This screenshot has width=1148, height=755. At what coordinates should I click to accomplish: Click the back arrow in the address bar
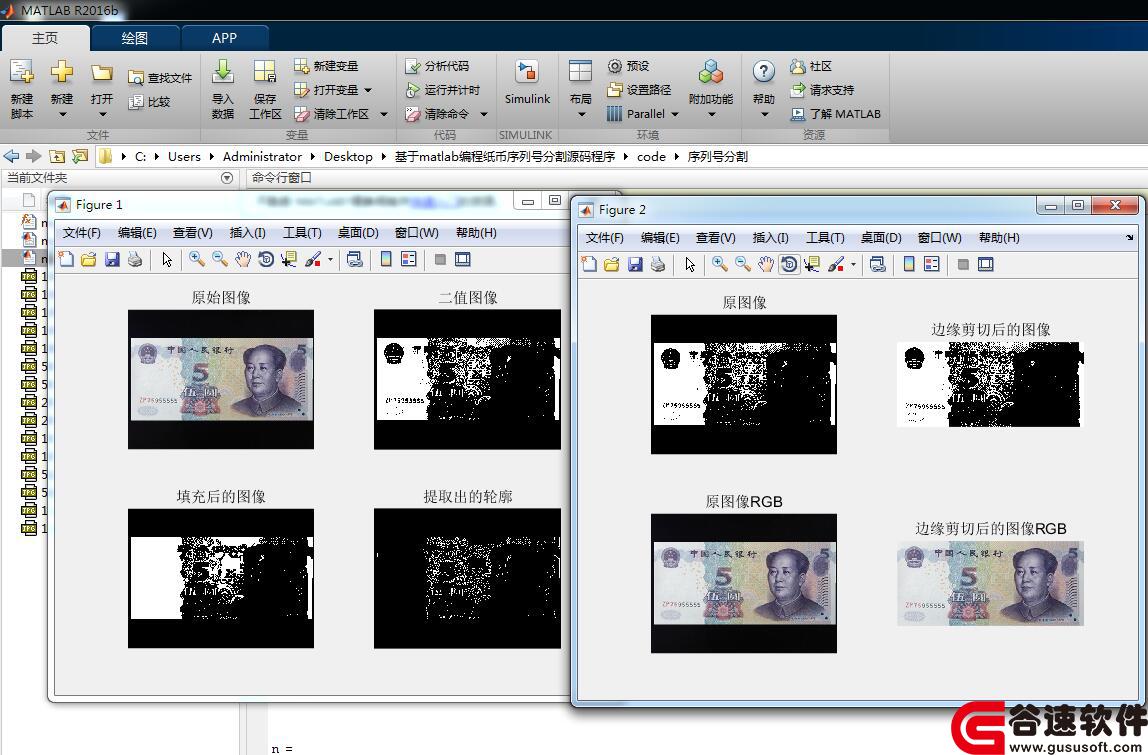[x=11, y=156]
